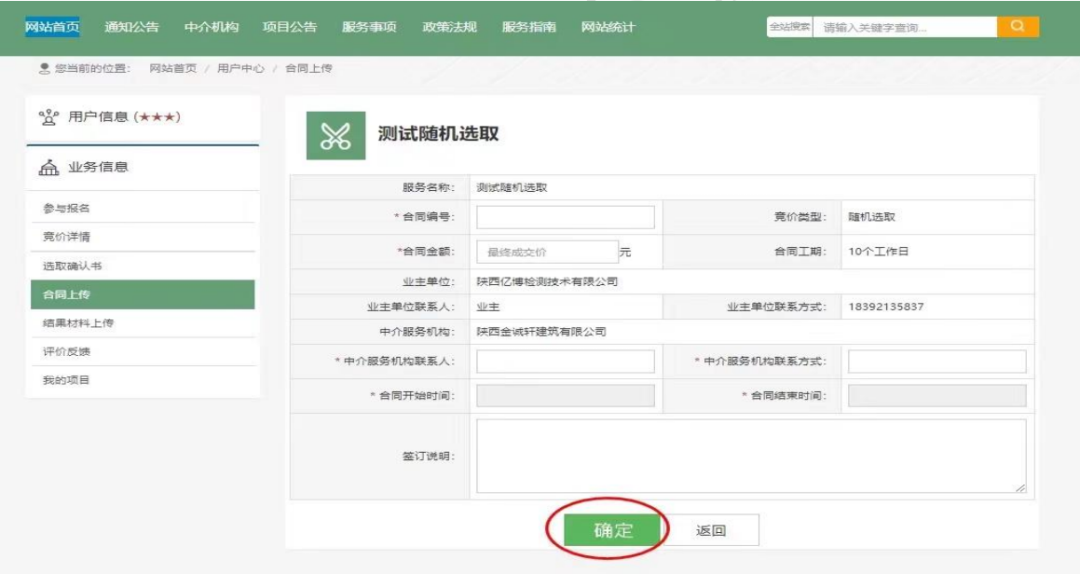Image resolution: width=1080 pixels, height=574 pixels.
Task: Click the keyword search input field
Action: (x=904, y=27)
